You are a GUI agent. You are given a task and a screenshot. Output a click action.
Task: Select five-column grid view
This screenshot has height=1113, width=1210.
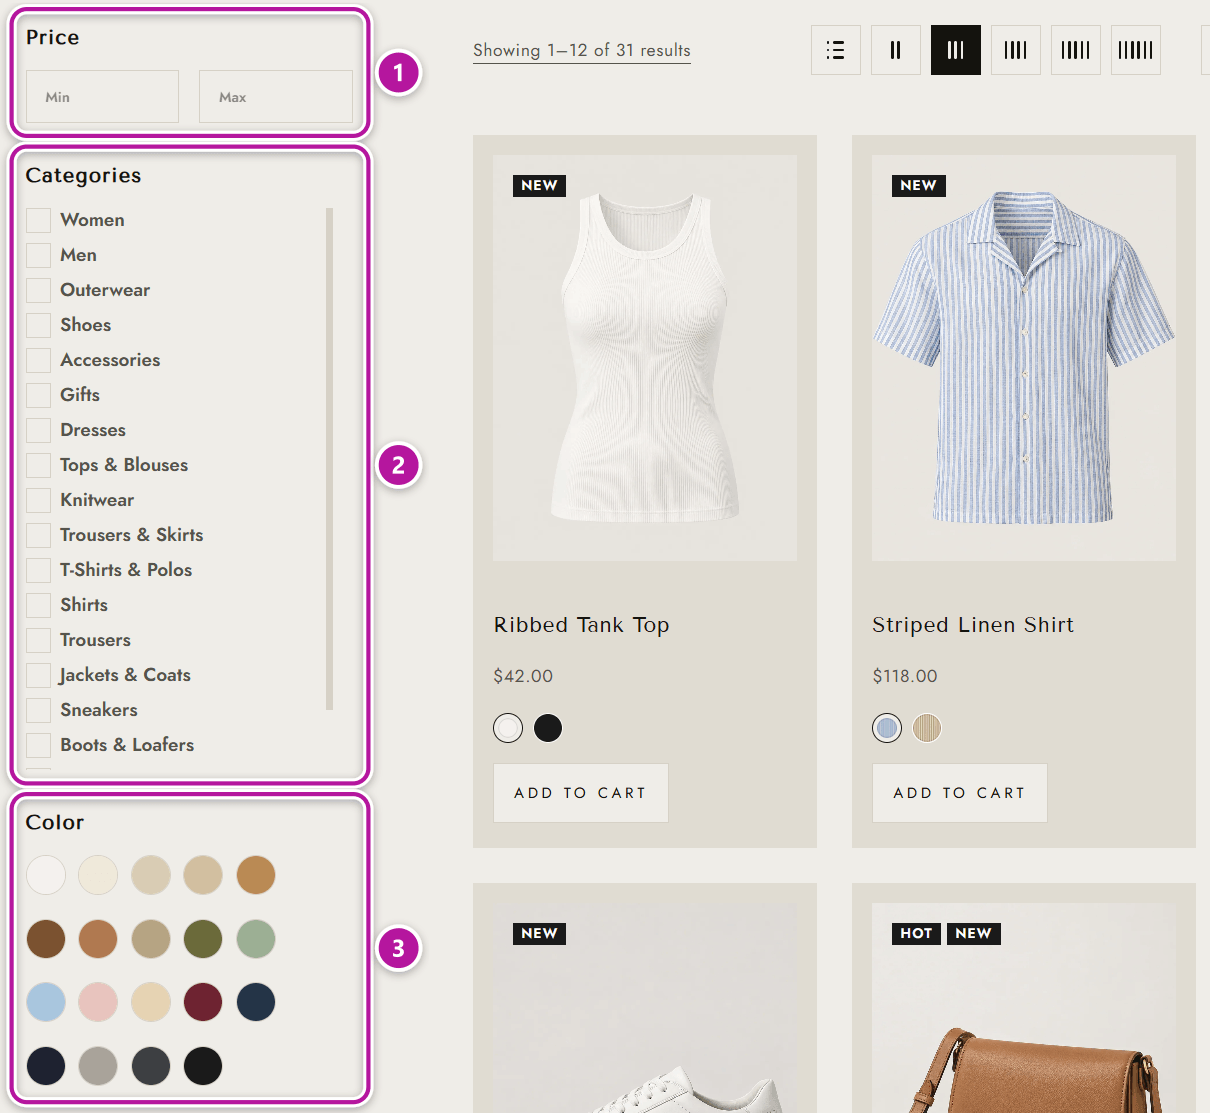1076,50
